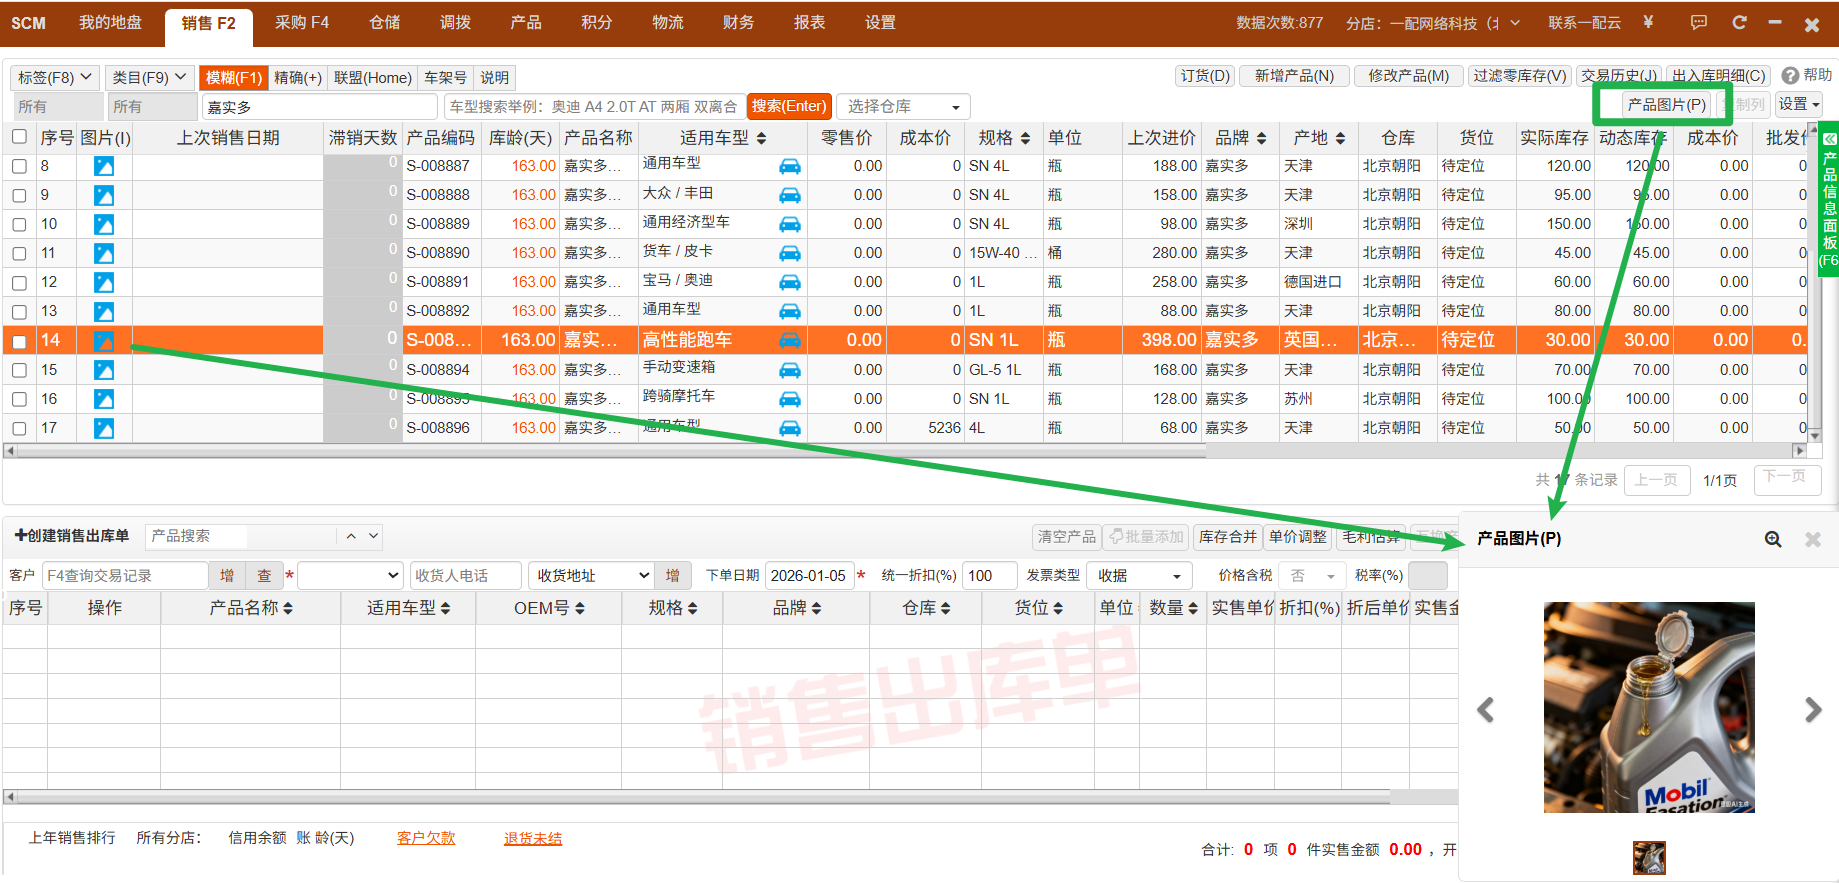Zoom product image with magnifier icon
The image size is (1839, 883).
(x=1772, y=539)
